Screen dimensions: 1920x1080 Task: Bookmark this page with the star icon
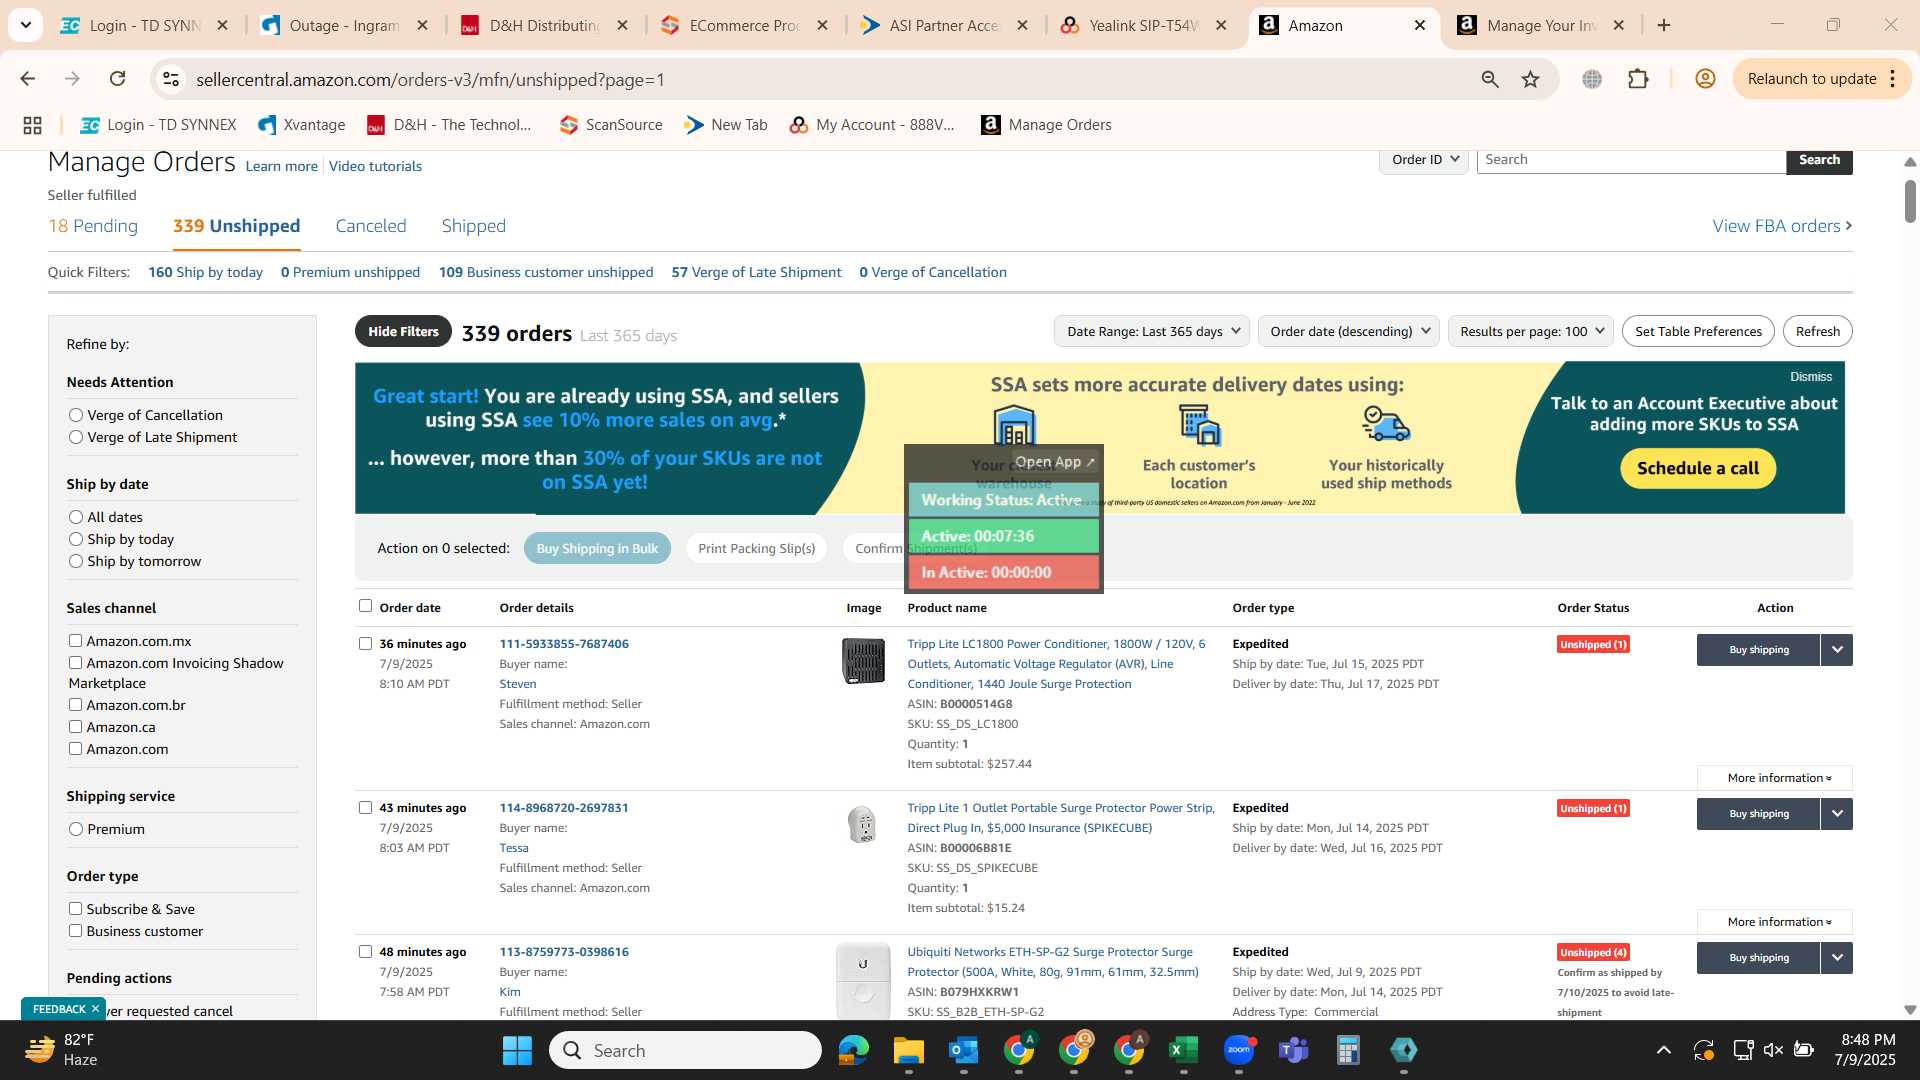1530,79
